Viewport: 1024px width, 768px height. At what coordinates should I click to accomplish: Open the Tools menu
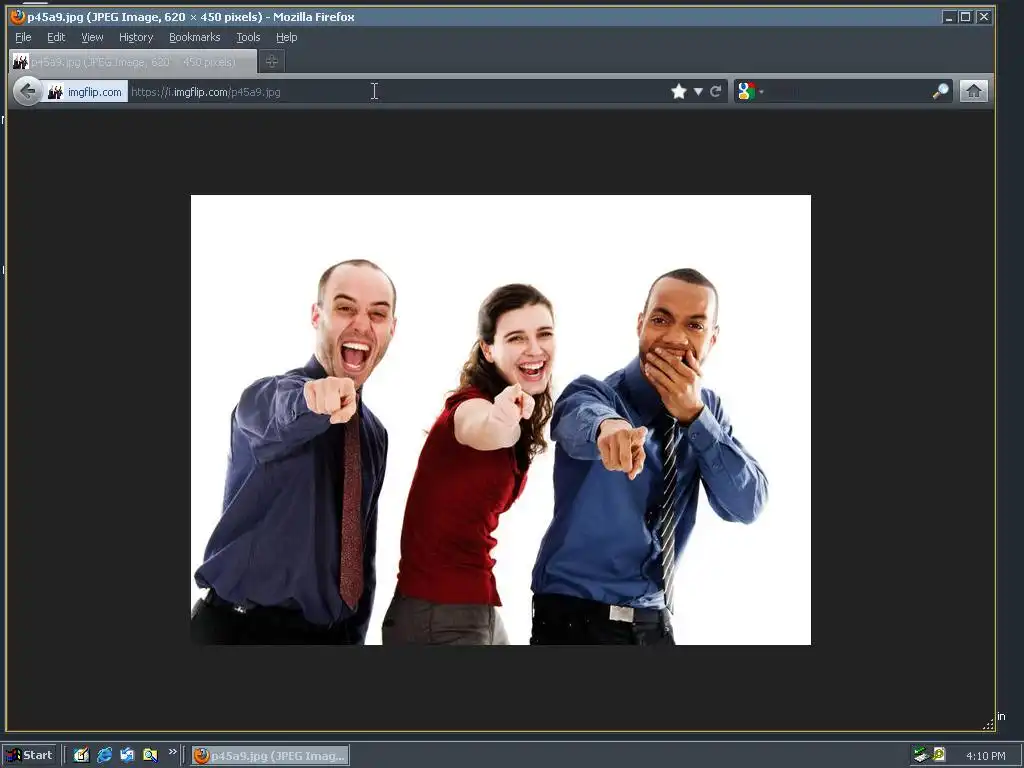[x=248, y=37]
